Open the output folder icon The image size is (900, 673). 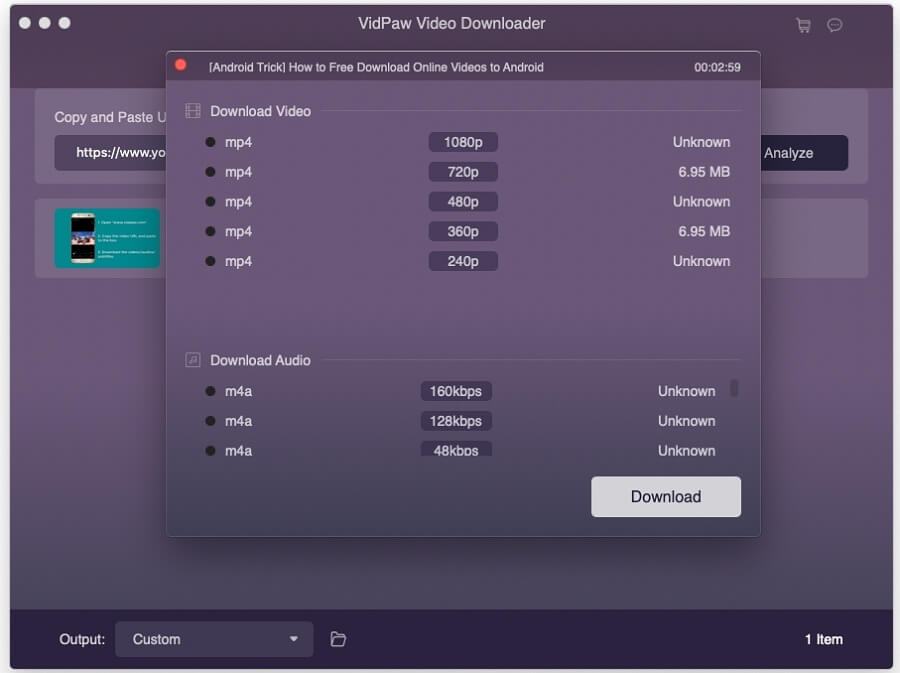(338, 639)
